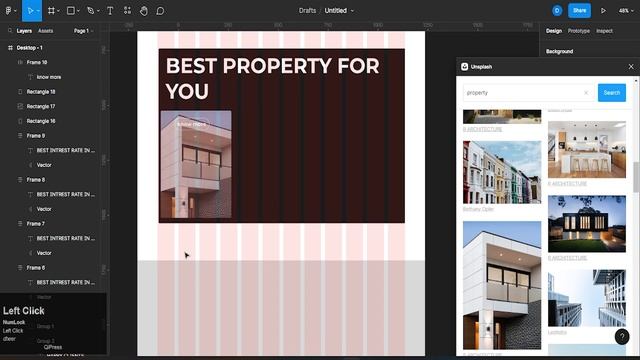Insert the white kitchen interior photo
This screenshot has width=640, height=360.
tap(587, 149)
